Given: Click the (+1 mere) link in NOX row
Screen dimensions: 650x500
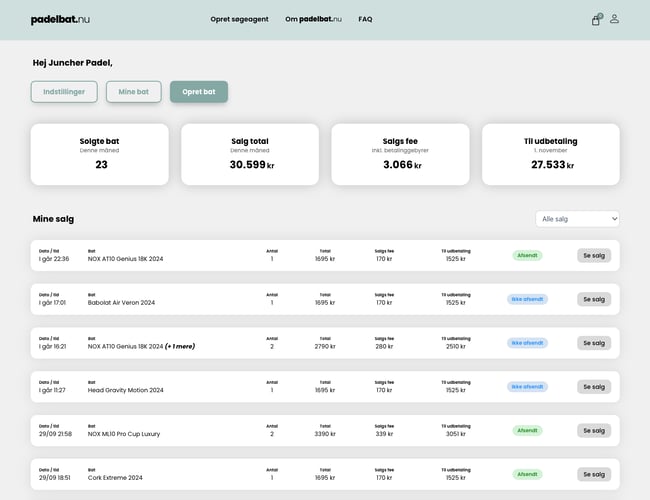Looking at the screenshot, I should (x=180, y=346).
